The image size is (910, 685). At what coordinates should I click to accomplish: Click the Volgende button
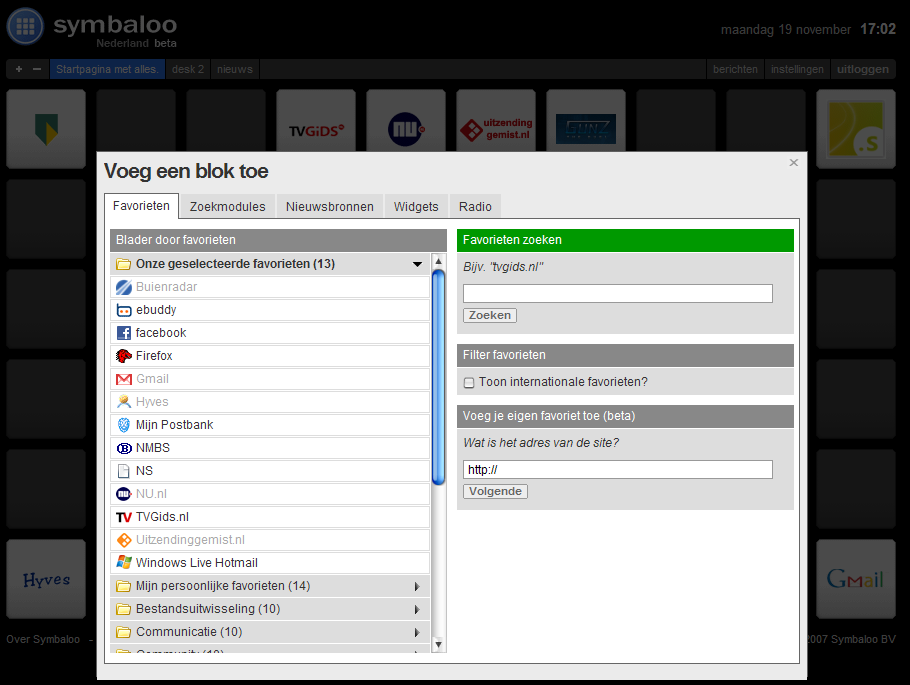(495, 491)
